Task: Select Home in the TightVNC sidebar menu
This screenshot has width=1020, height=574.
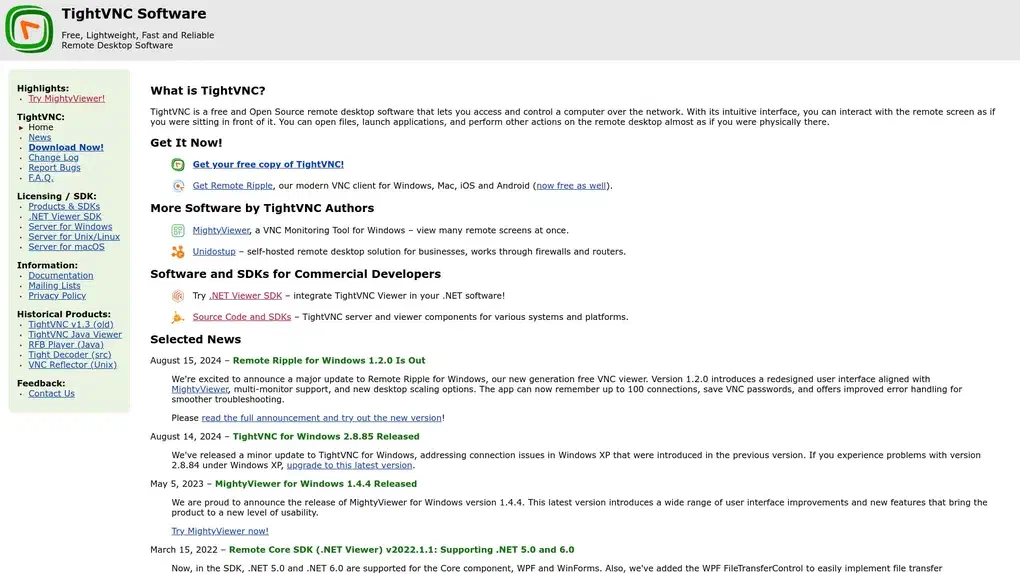Action: point(40,127)
